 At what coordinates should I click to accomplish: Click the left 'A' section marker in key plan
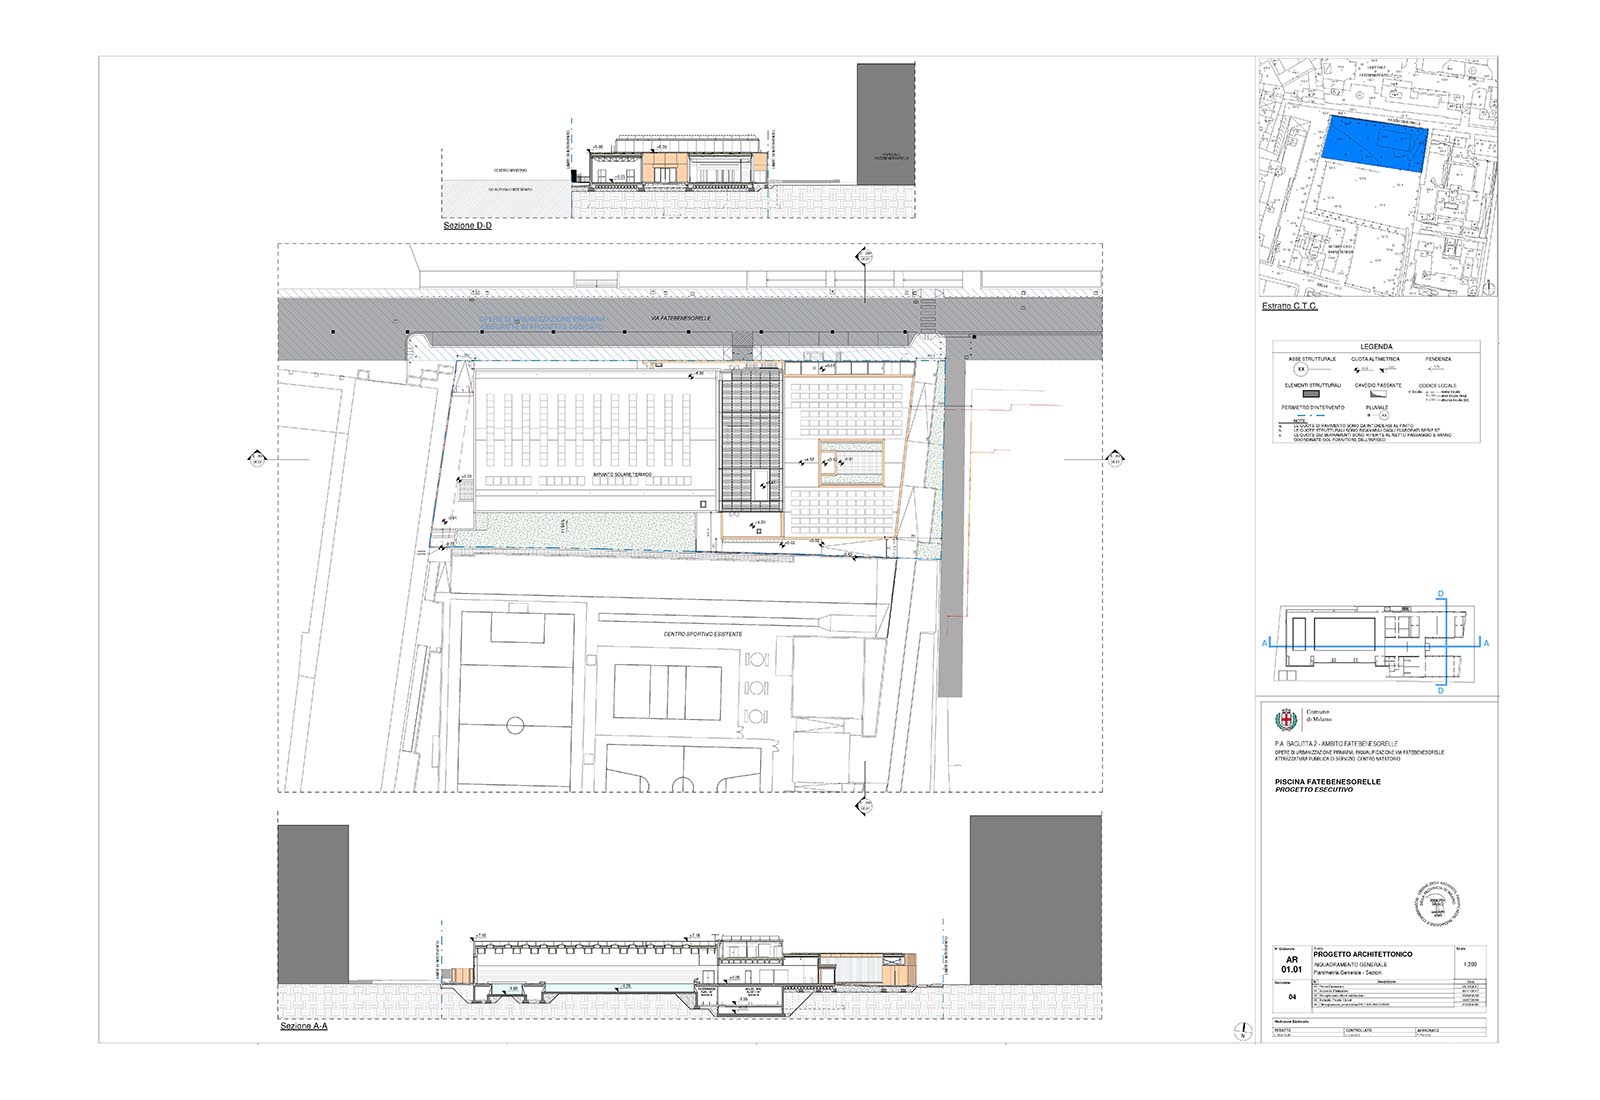pyautogui.click(x=1265, y=643)
